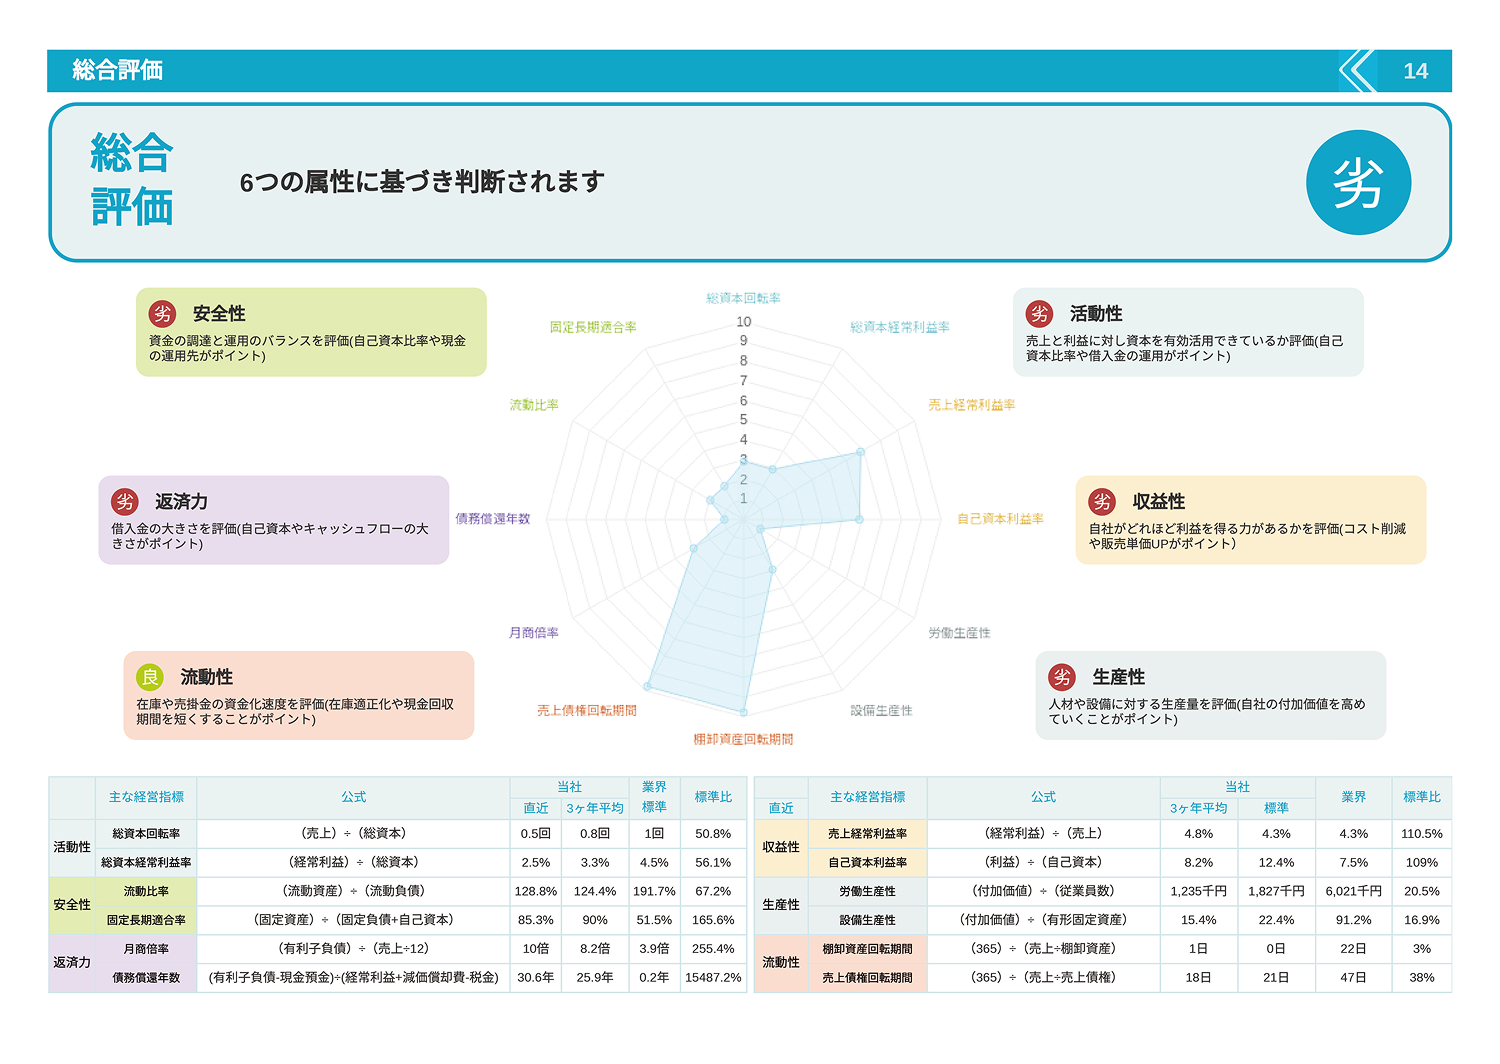This screenshot has width=1500, height=1064.
Task: Click the 良 badge next to 流動性
Action: coord(151,677)
